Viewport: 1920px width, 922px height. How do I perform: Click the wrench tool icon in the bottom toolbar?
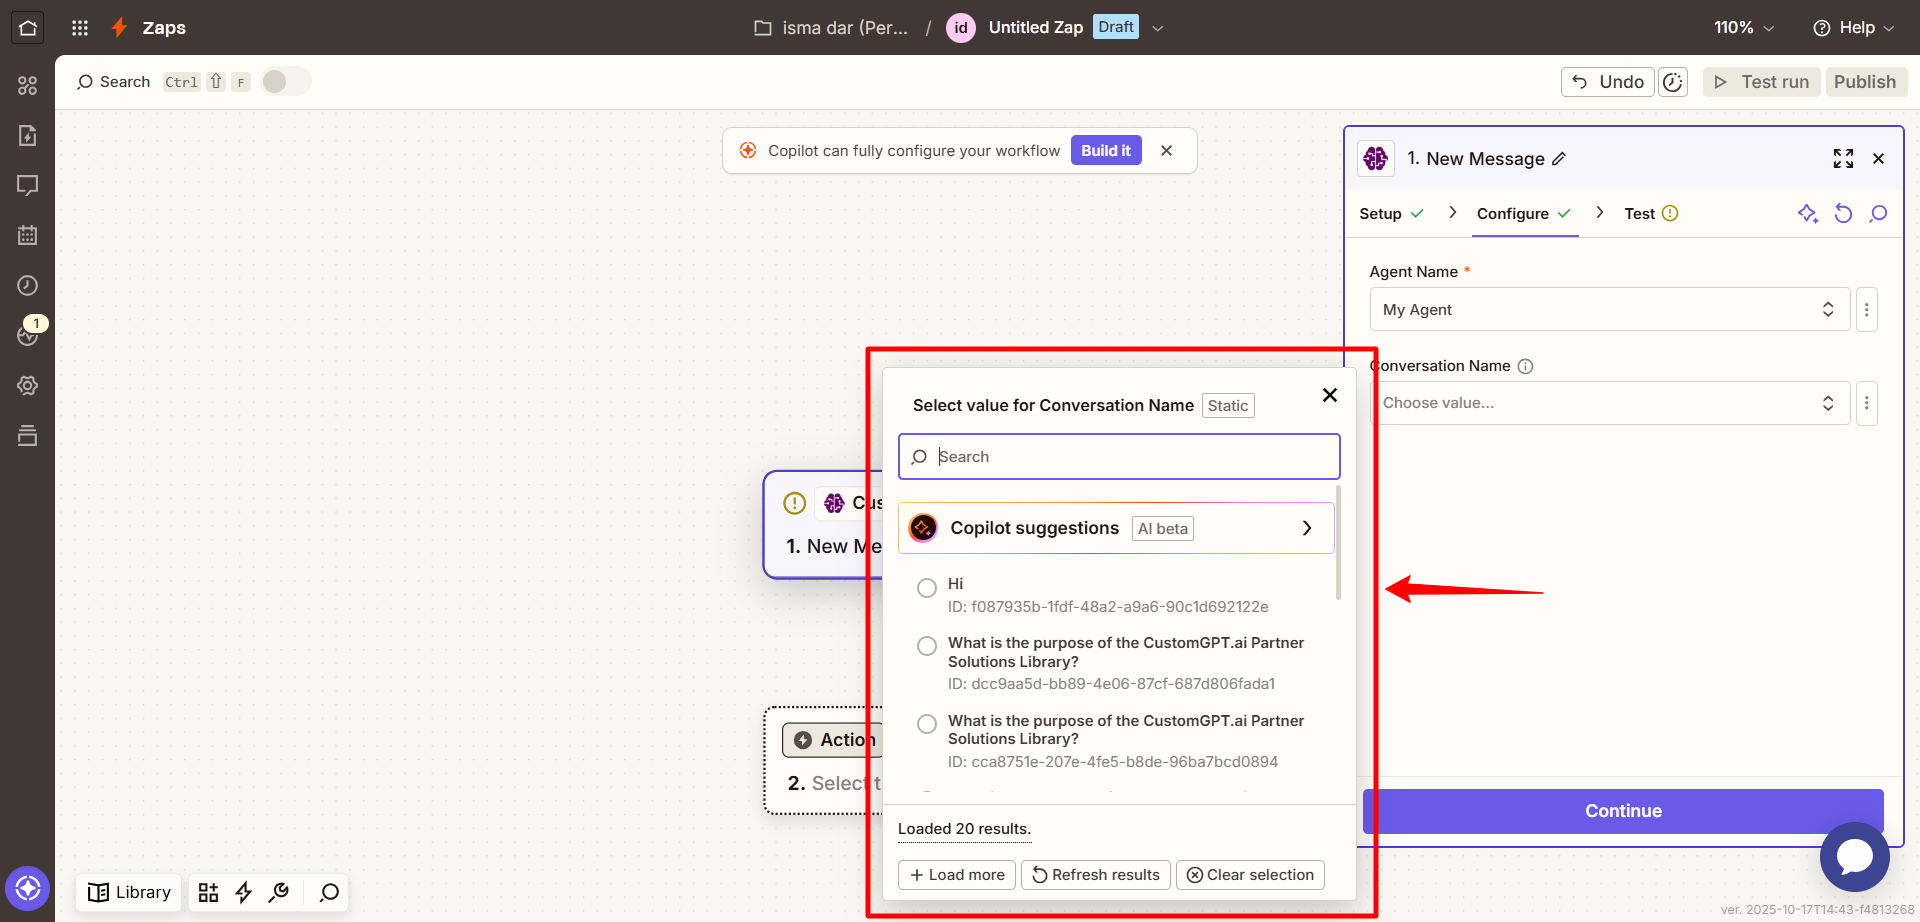coord(279,892)
